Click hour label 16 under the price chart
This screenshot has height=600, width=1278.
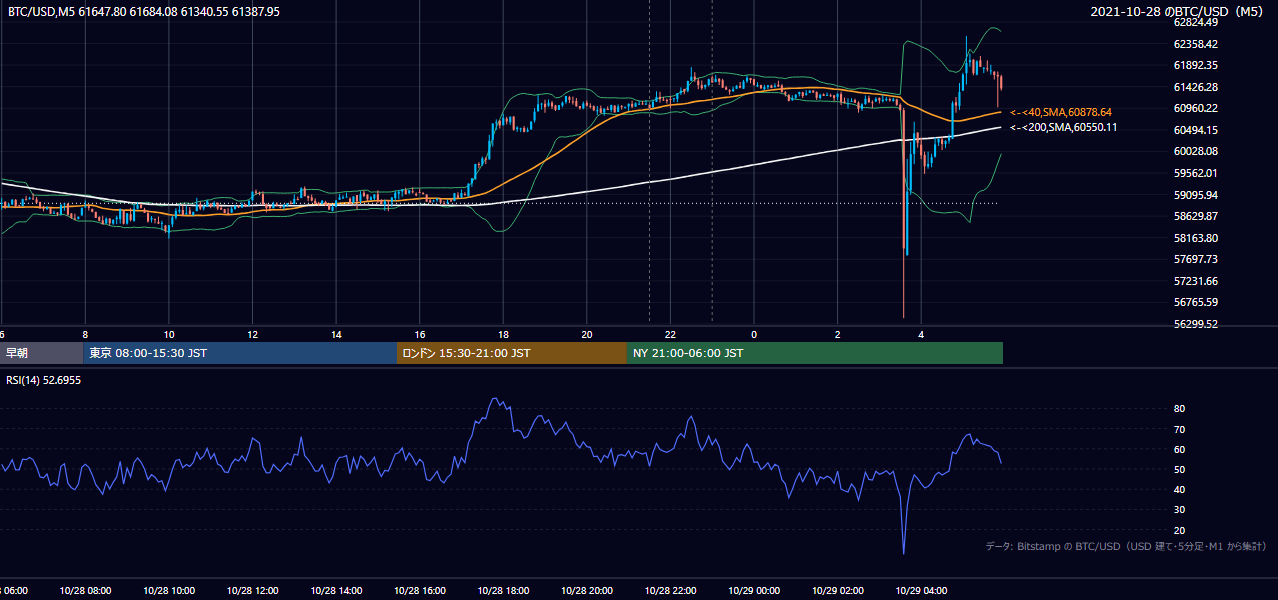(x=419, y=334)
